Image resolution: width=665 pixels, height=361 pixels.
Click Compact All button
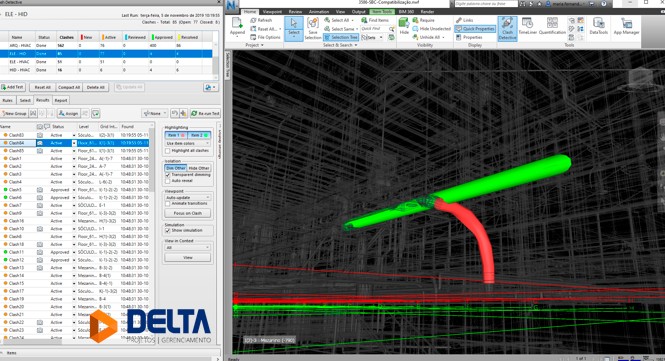(x=69, y=87)
